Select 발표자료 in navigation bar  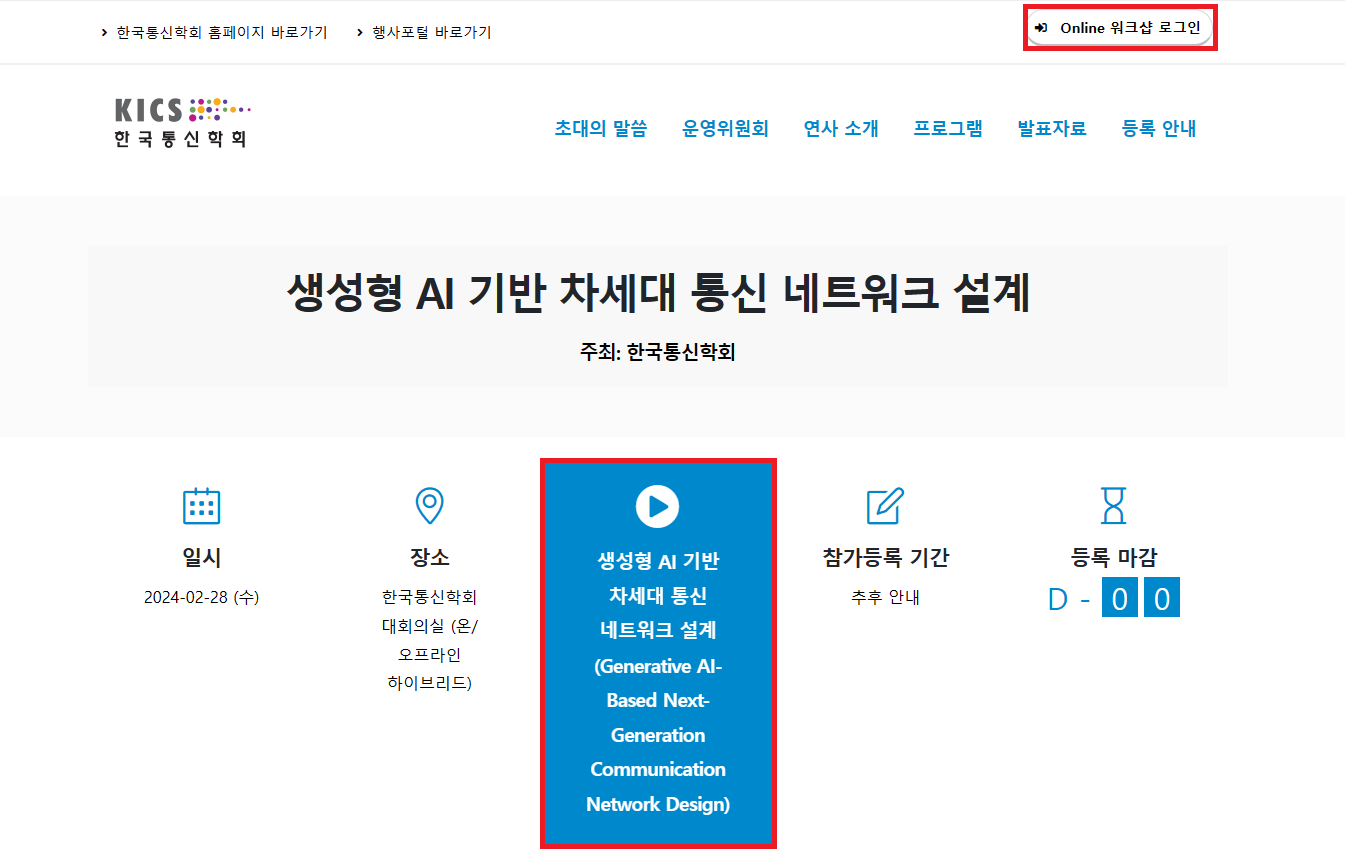[x=1052, y=128]
